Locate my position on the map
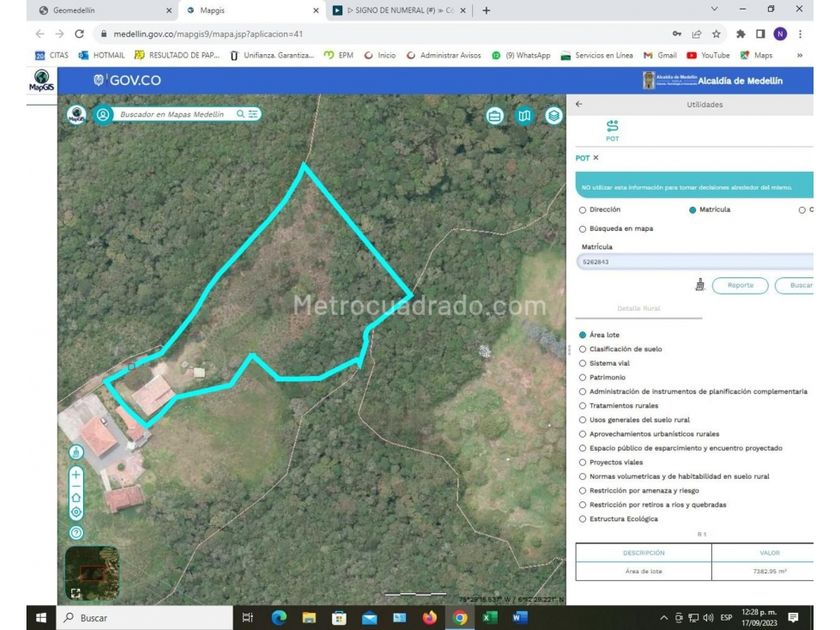This screenshot has height=630, width=840. pyautogui.click(x=76, y=512)
